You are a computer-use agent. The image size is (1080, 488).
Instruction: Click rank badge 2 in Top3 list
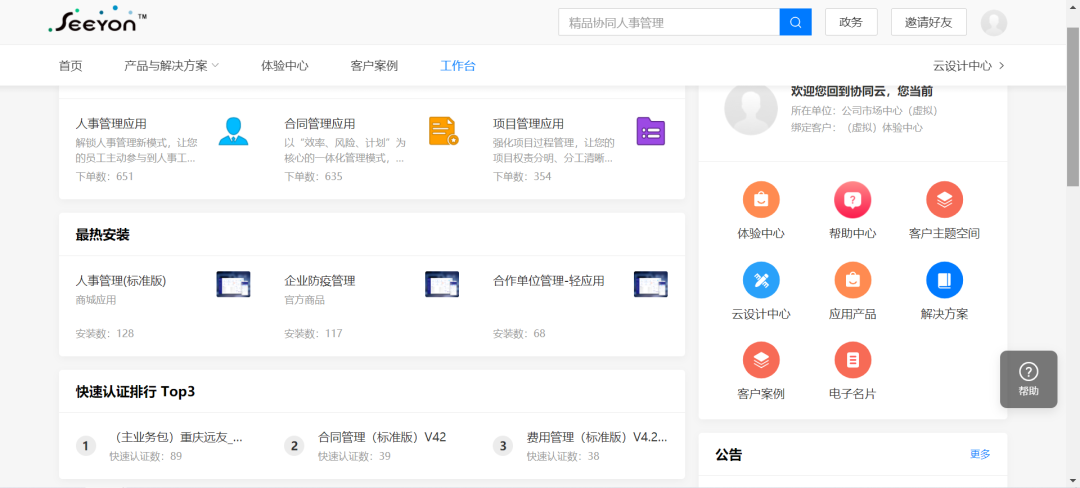tap(294, 446)
